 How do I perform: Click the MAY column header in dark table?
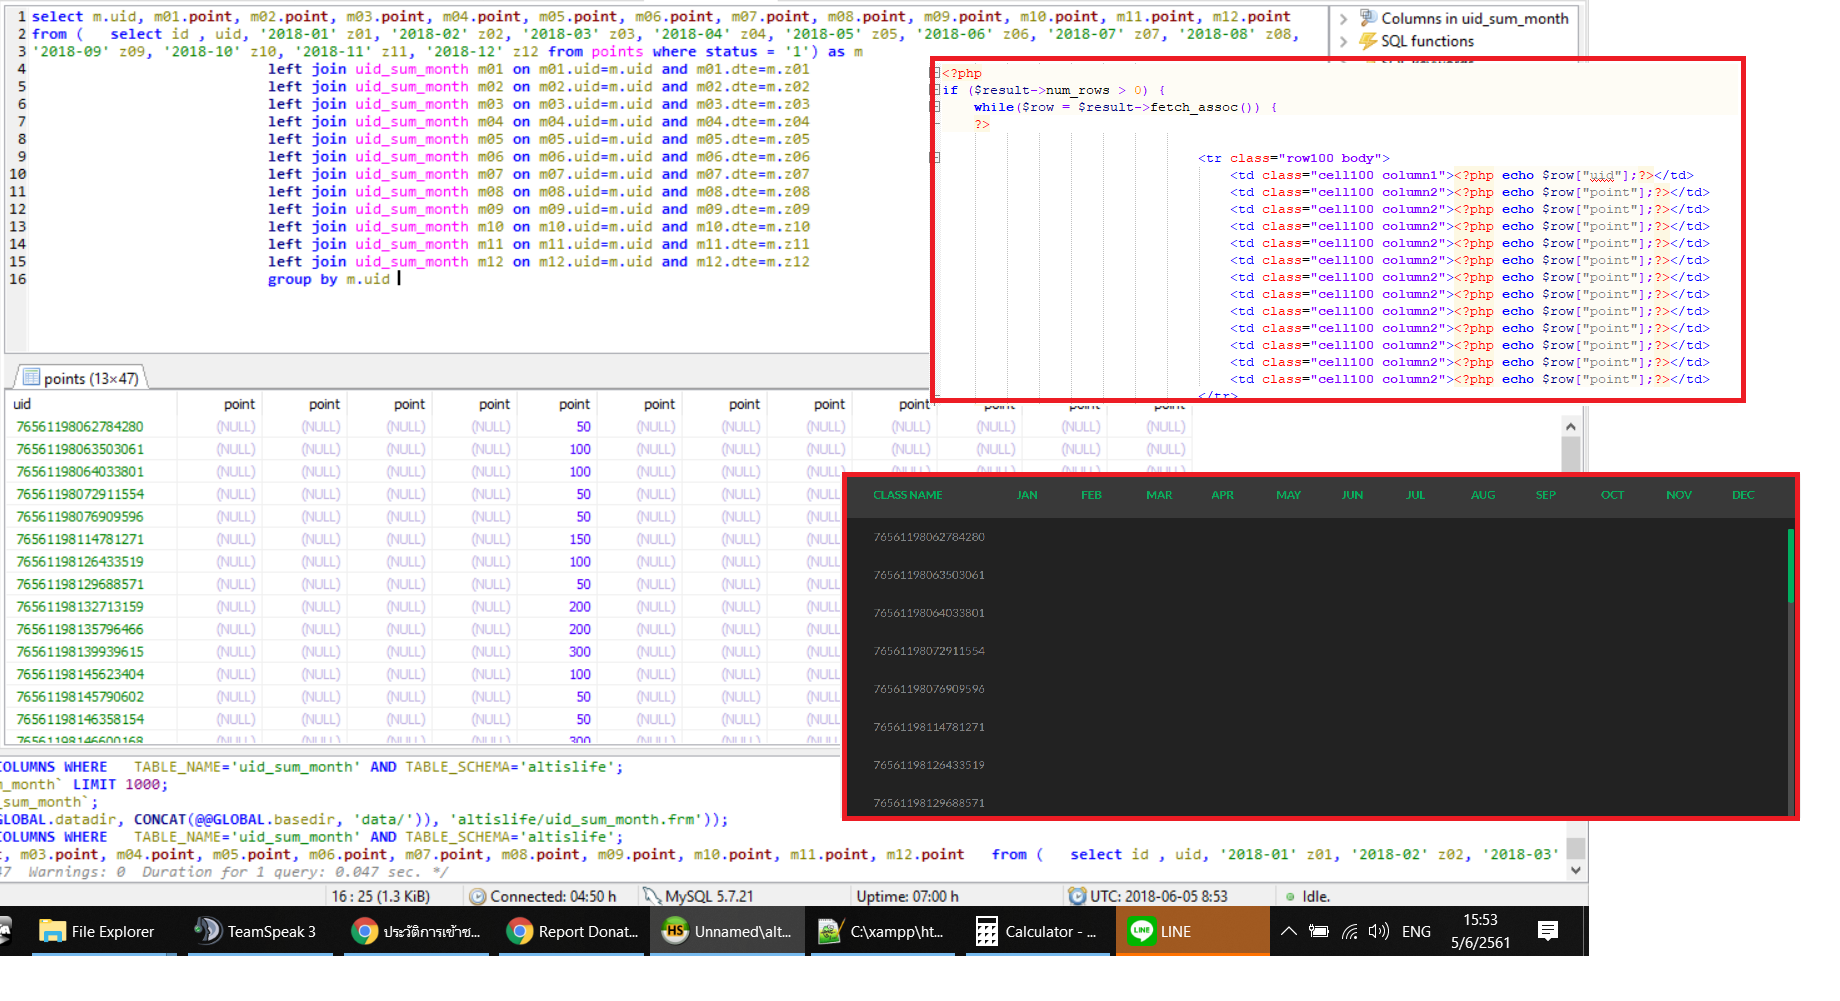pyautogui.click(x=1288, y=495)
